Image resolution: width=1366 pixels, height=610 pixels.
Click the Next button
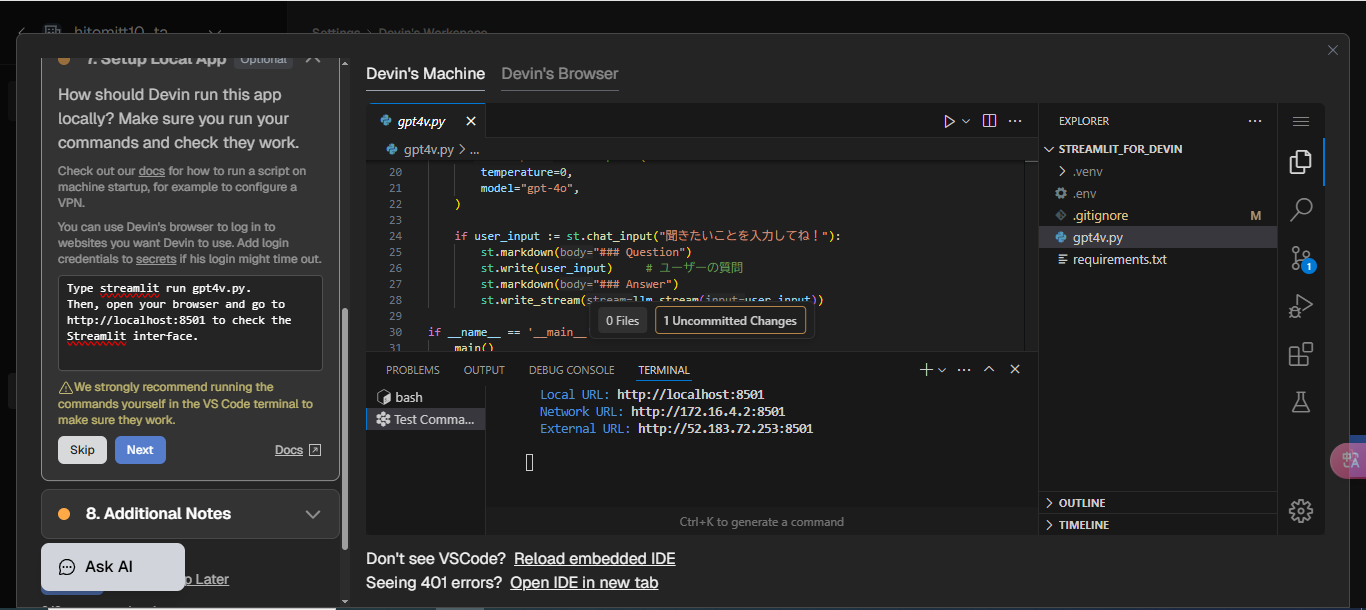[x=140, y=450]
